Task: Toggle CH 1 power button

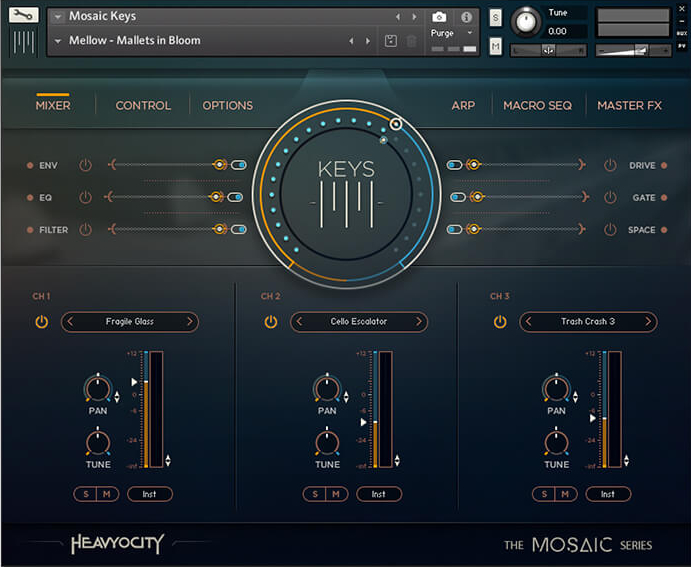Action: (41, 322)
